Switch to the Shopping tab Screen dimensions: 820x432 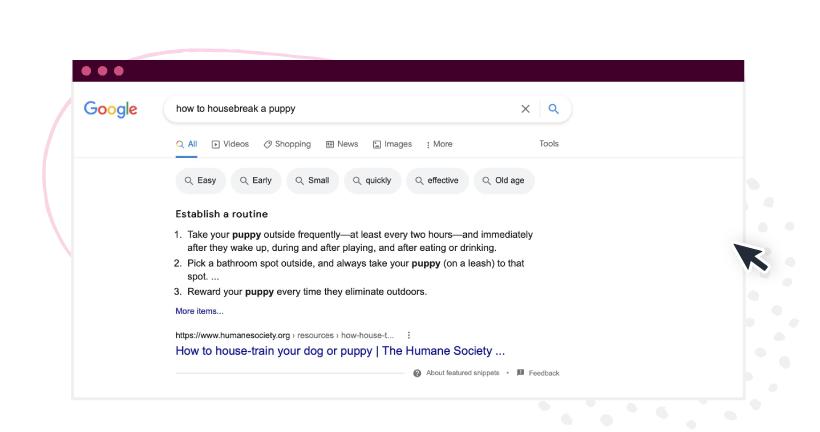(x=287, y=144)
